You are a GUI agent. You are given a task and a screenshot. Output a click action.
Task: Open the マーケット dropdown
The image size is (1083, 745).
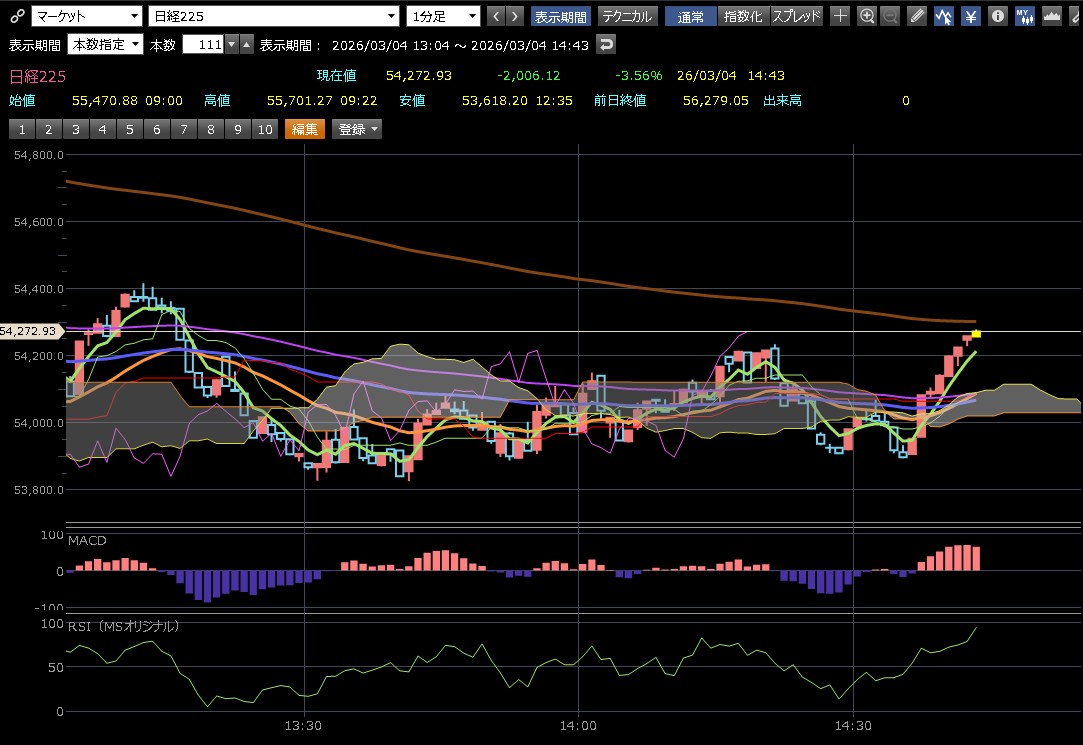86,16
